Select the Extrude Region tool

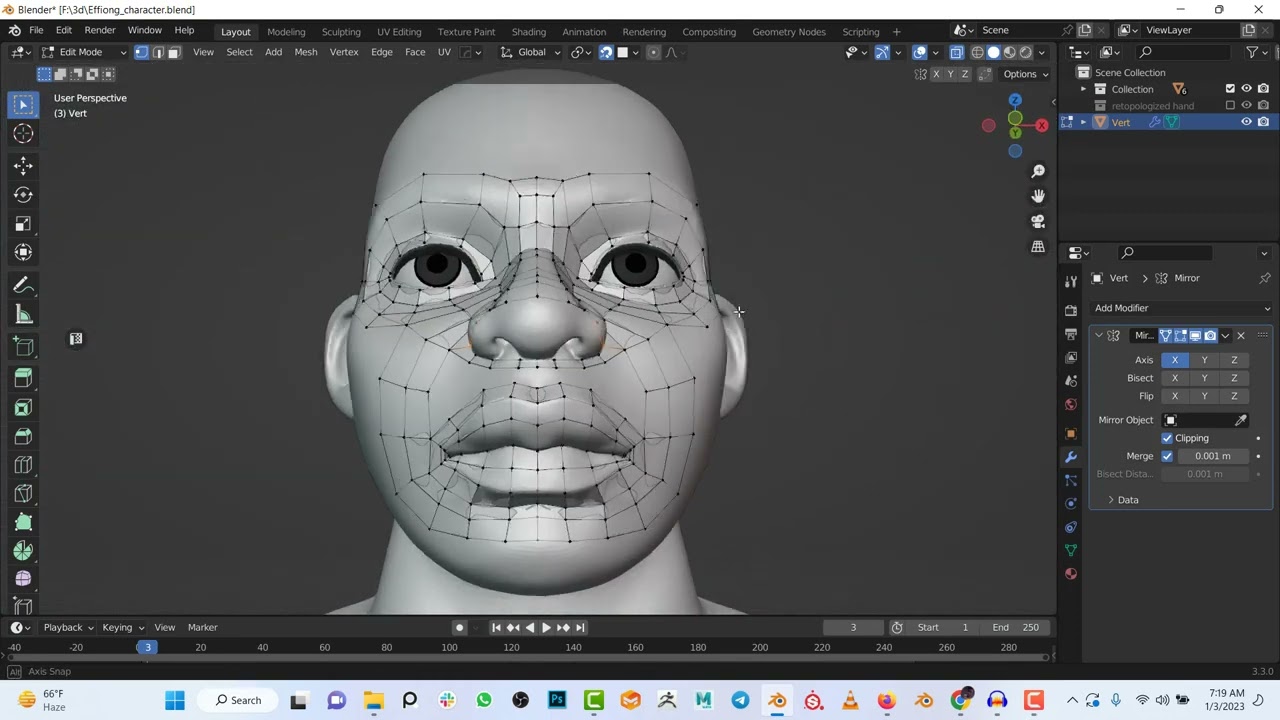(23, 378)
